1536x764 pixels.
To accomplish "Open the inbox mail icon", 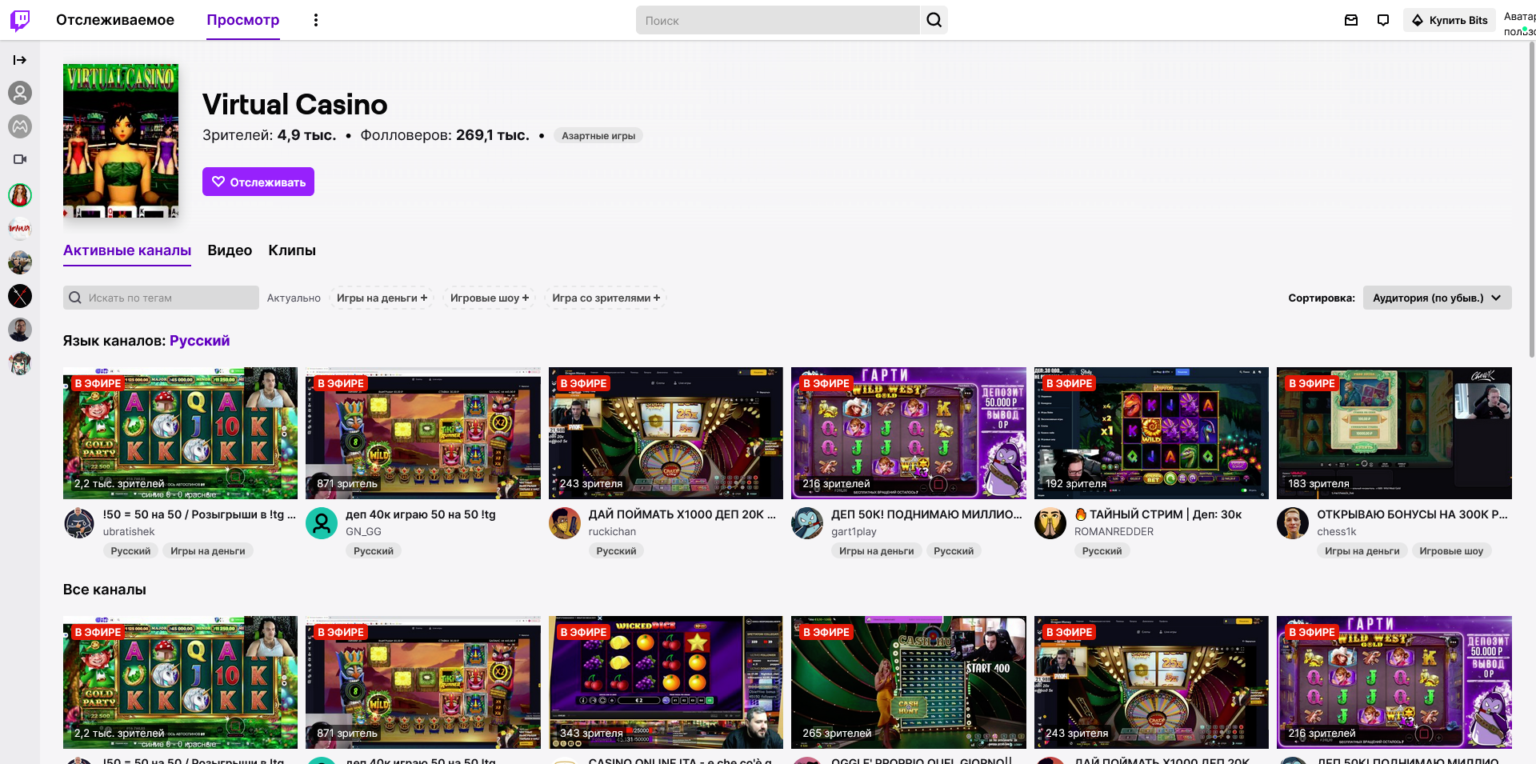I will click(x=1351, y=20).
